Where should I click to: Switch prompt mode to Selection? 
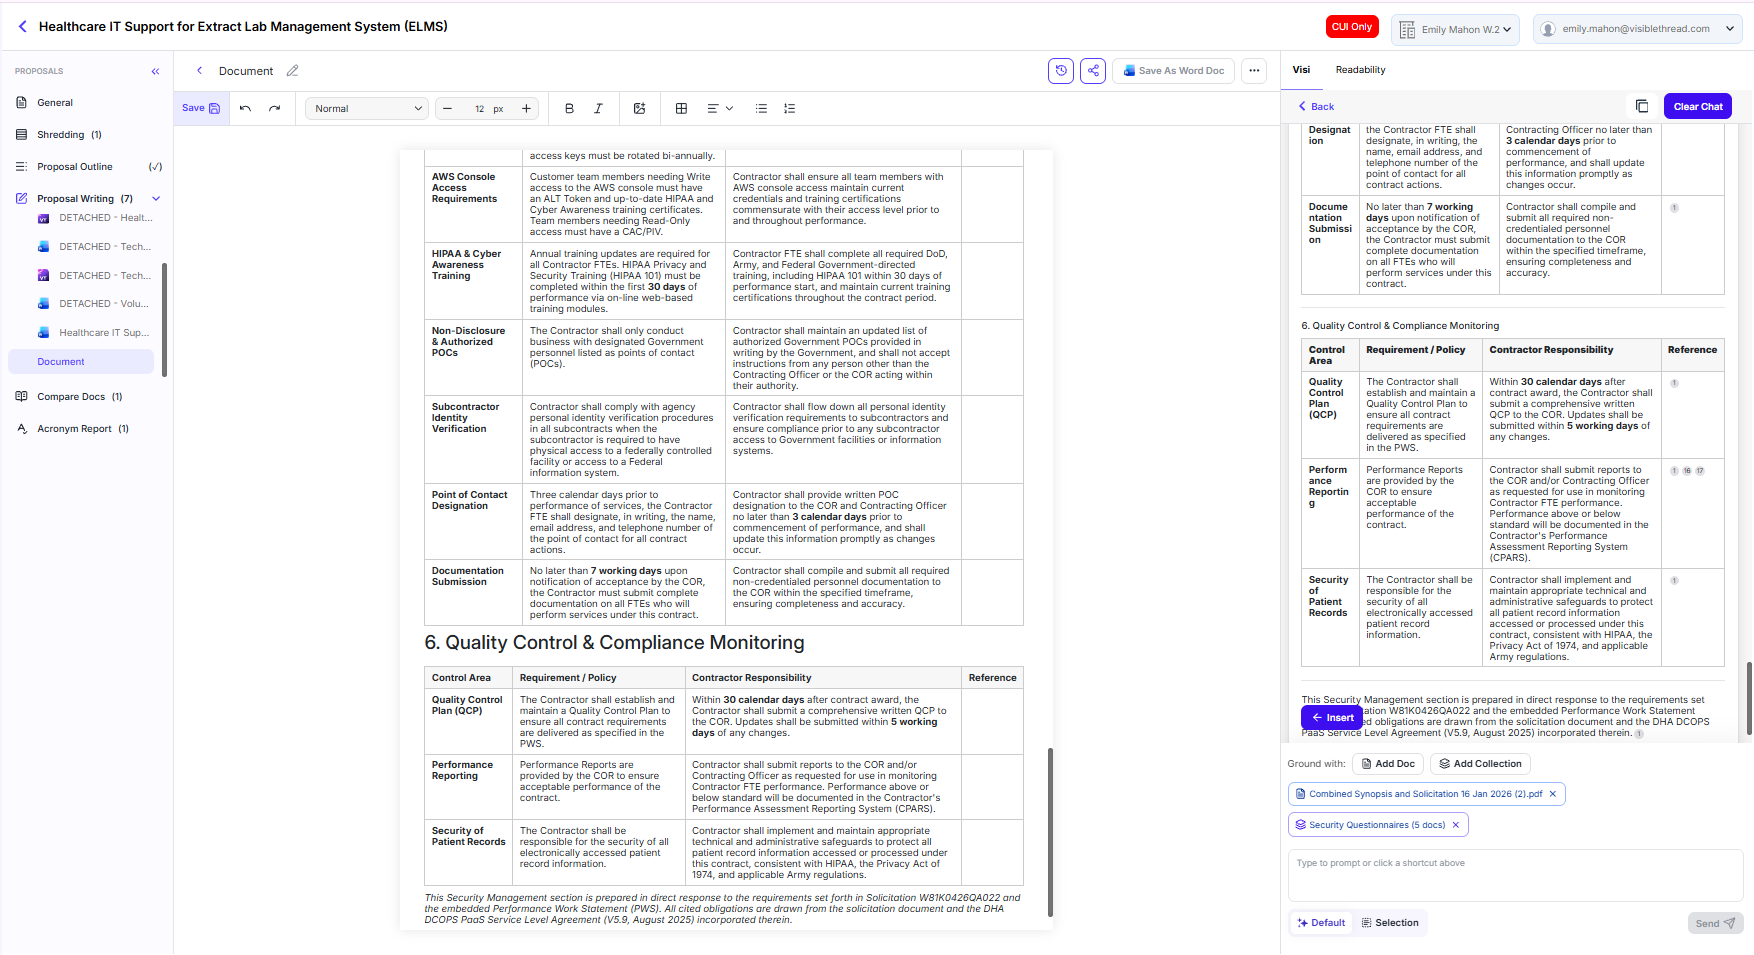pos(1390,923)
